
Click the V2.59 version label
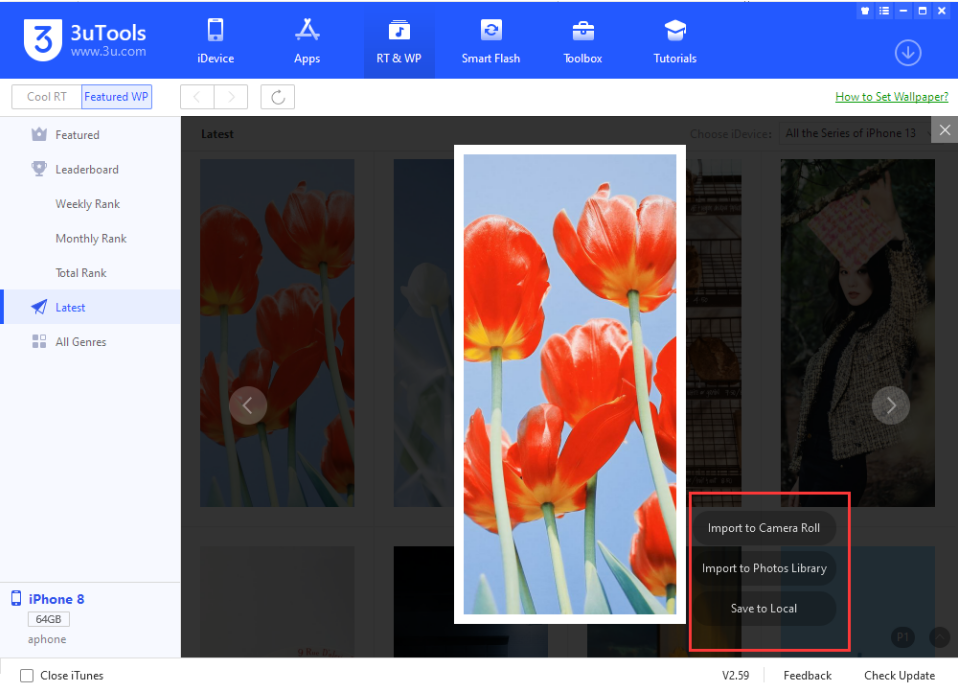735,675
